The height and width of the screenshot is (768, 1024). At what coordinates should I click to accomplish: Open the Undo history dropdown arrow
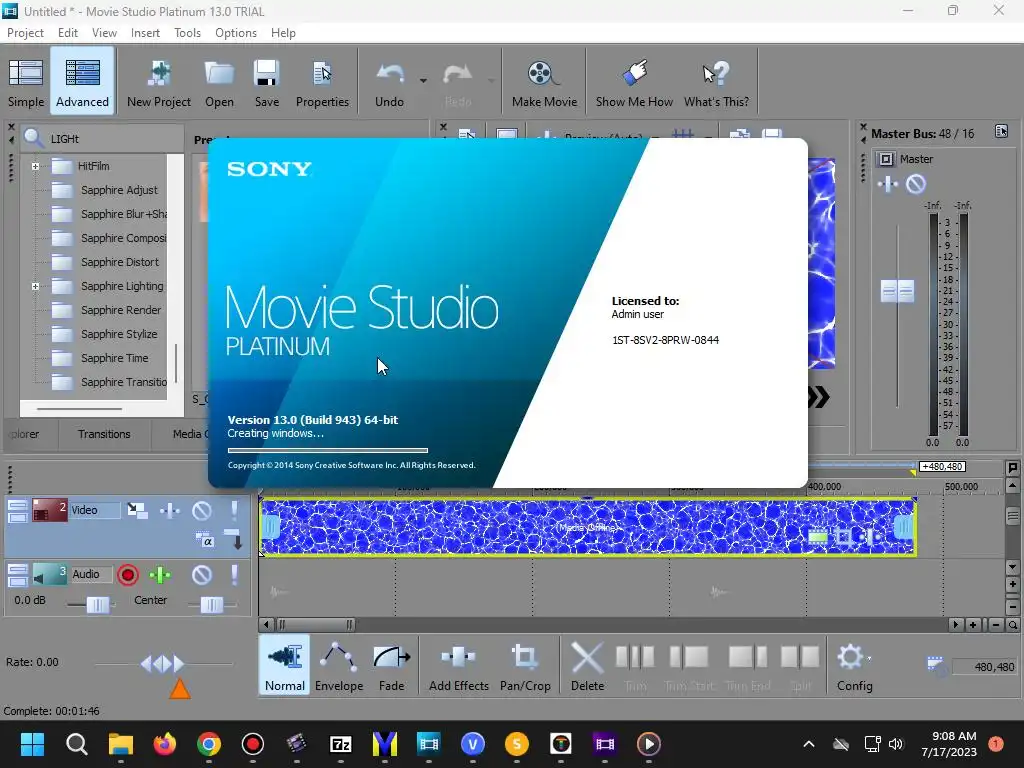click(423, 81)
